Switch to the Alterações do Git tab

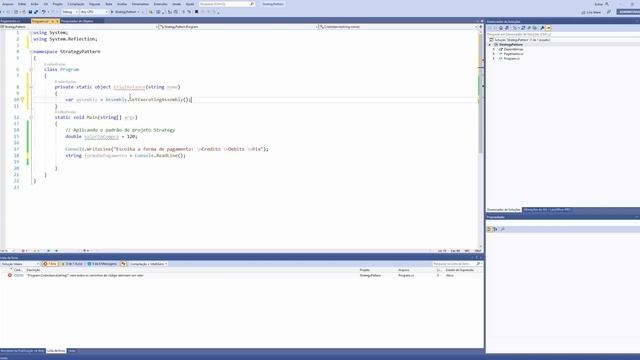pyautogui.click(x=547, y=210)
